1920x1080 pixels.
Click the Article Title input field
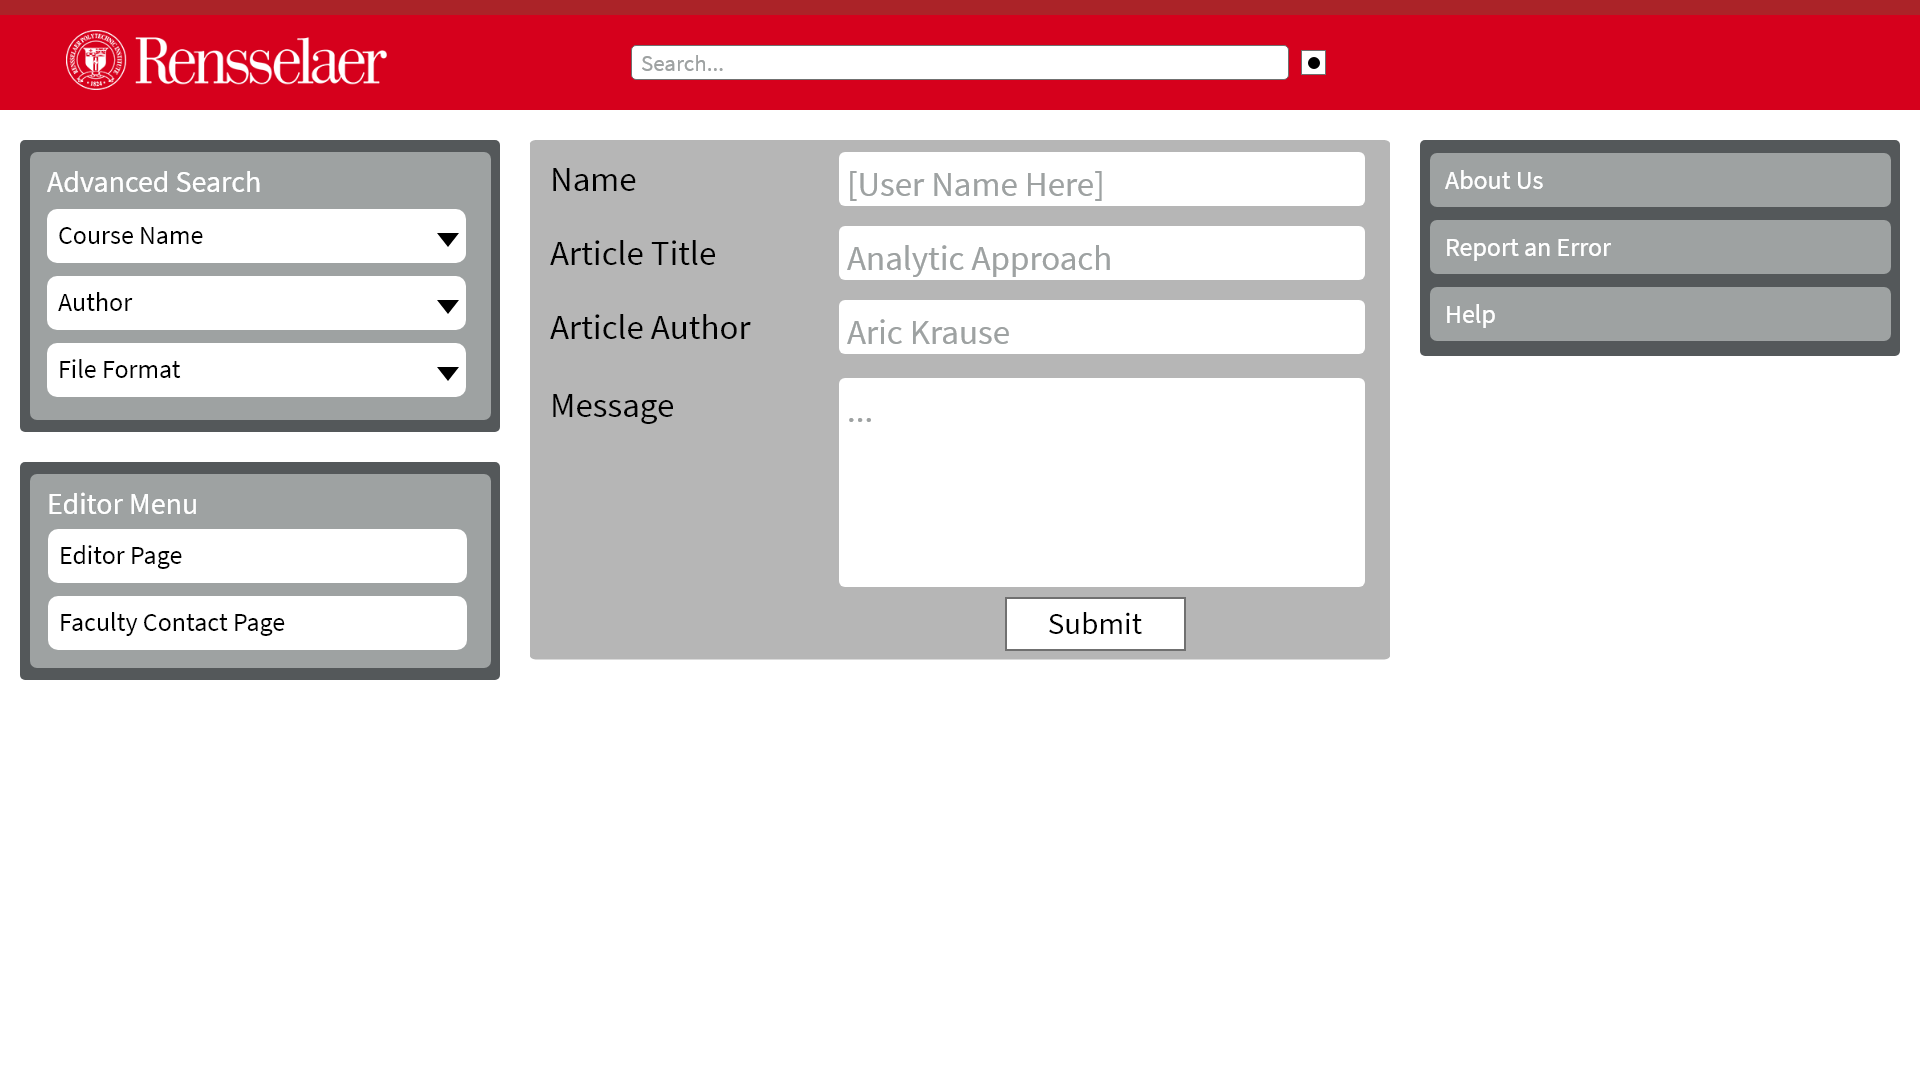(1101, 254)
